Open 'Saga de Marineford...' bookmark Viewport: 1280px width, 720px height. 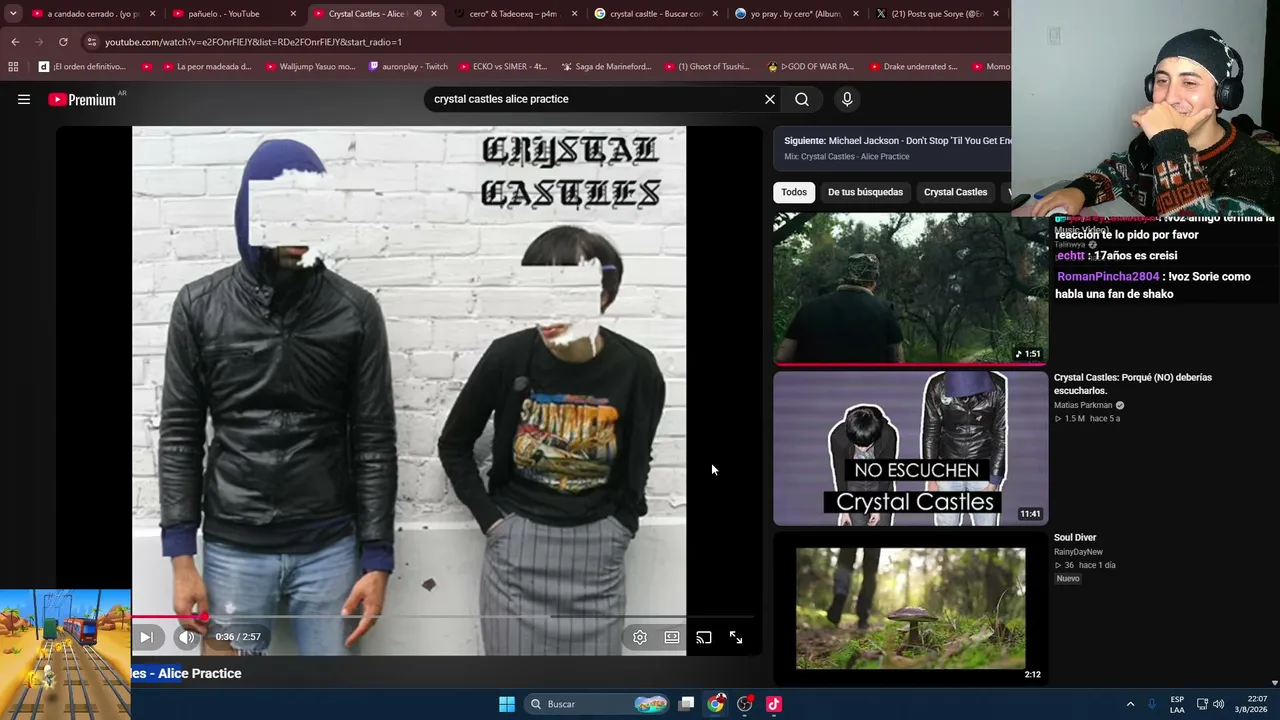pyautogui.click(x=606, y=67)
